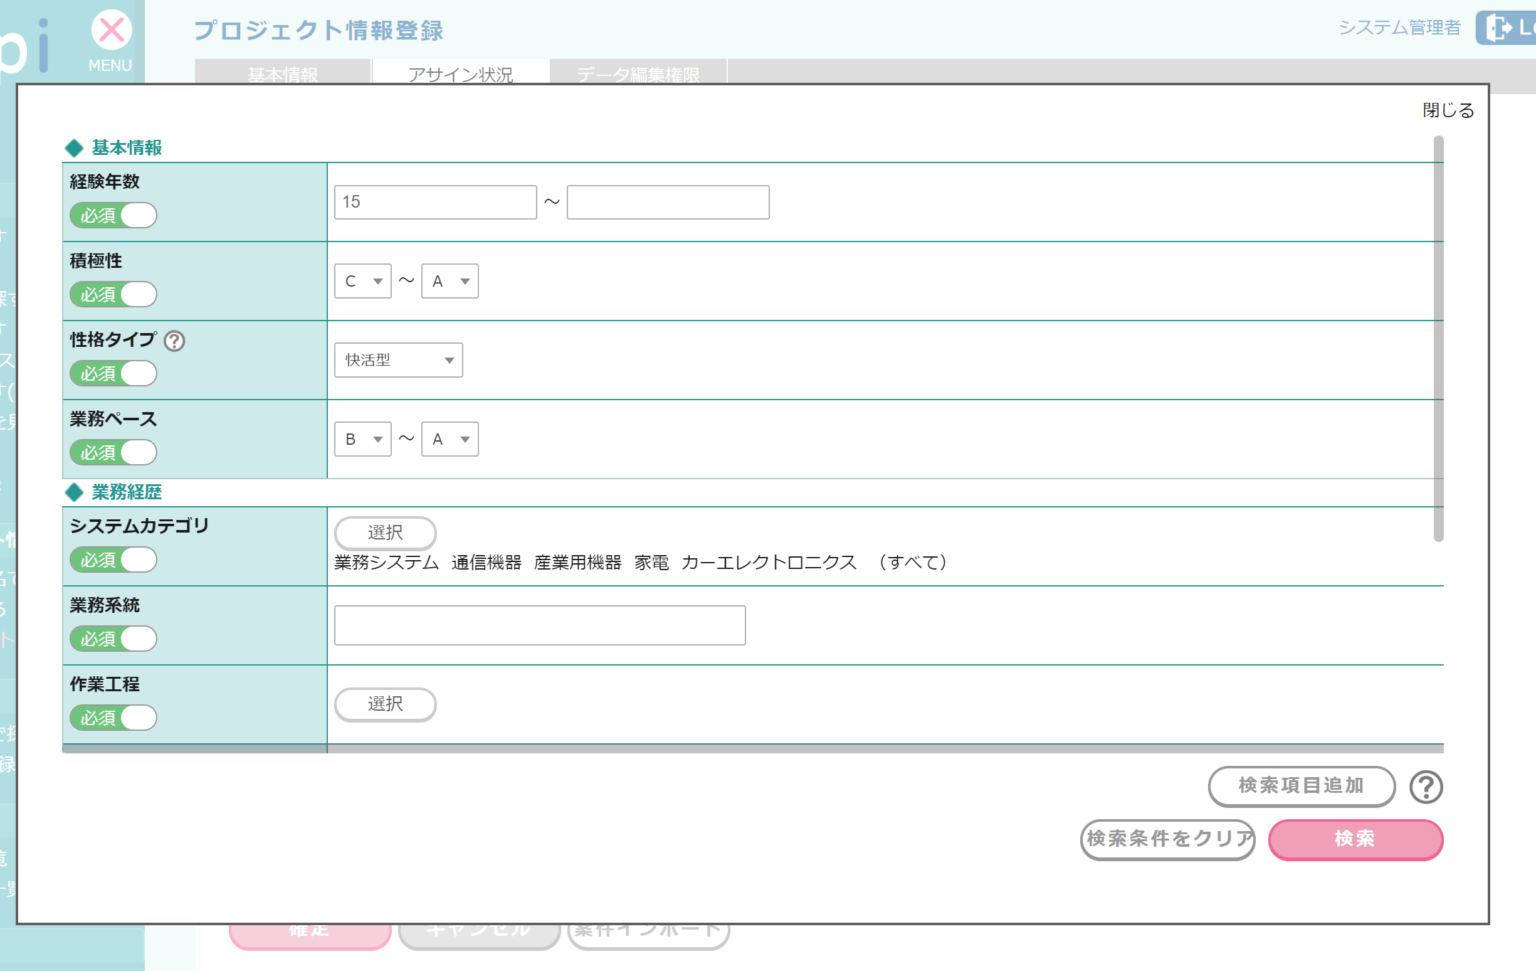Click the logout icon at top right
This screenshot has height=971, width=1536.
click(x=1499, y=28)
